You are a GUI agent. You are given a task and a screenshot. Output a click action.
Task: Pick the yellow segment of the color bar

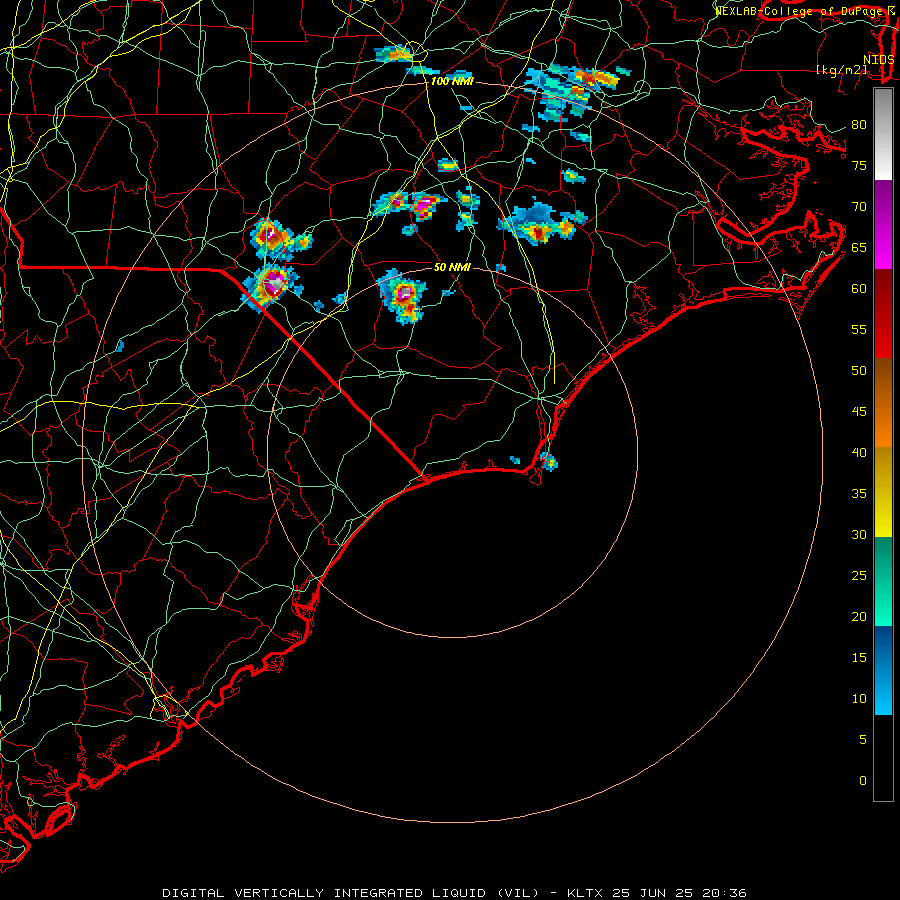pyautogui.click(x=883, y=492)
